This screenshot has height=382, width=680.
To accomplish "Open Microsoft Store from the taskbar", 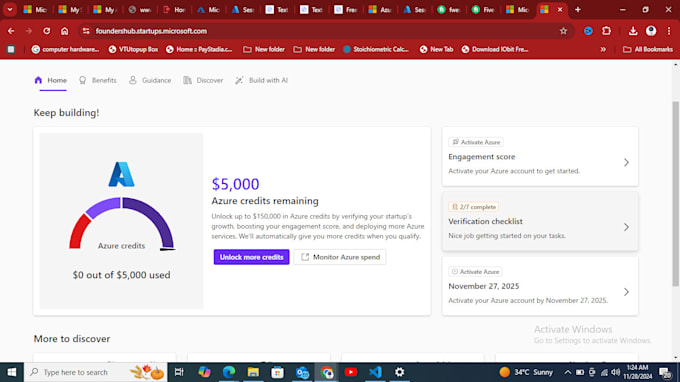I will (x=278, y=372).
